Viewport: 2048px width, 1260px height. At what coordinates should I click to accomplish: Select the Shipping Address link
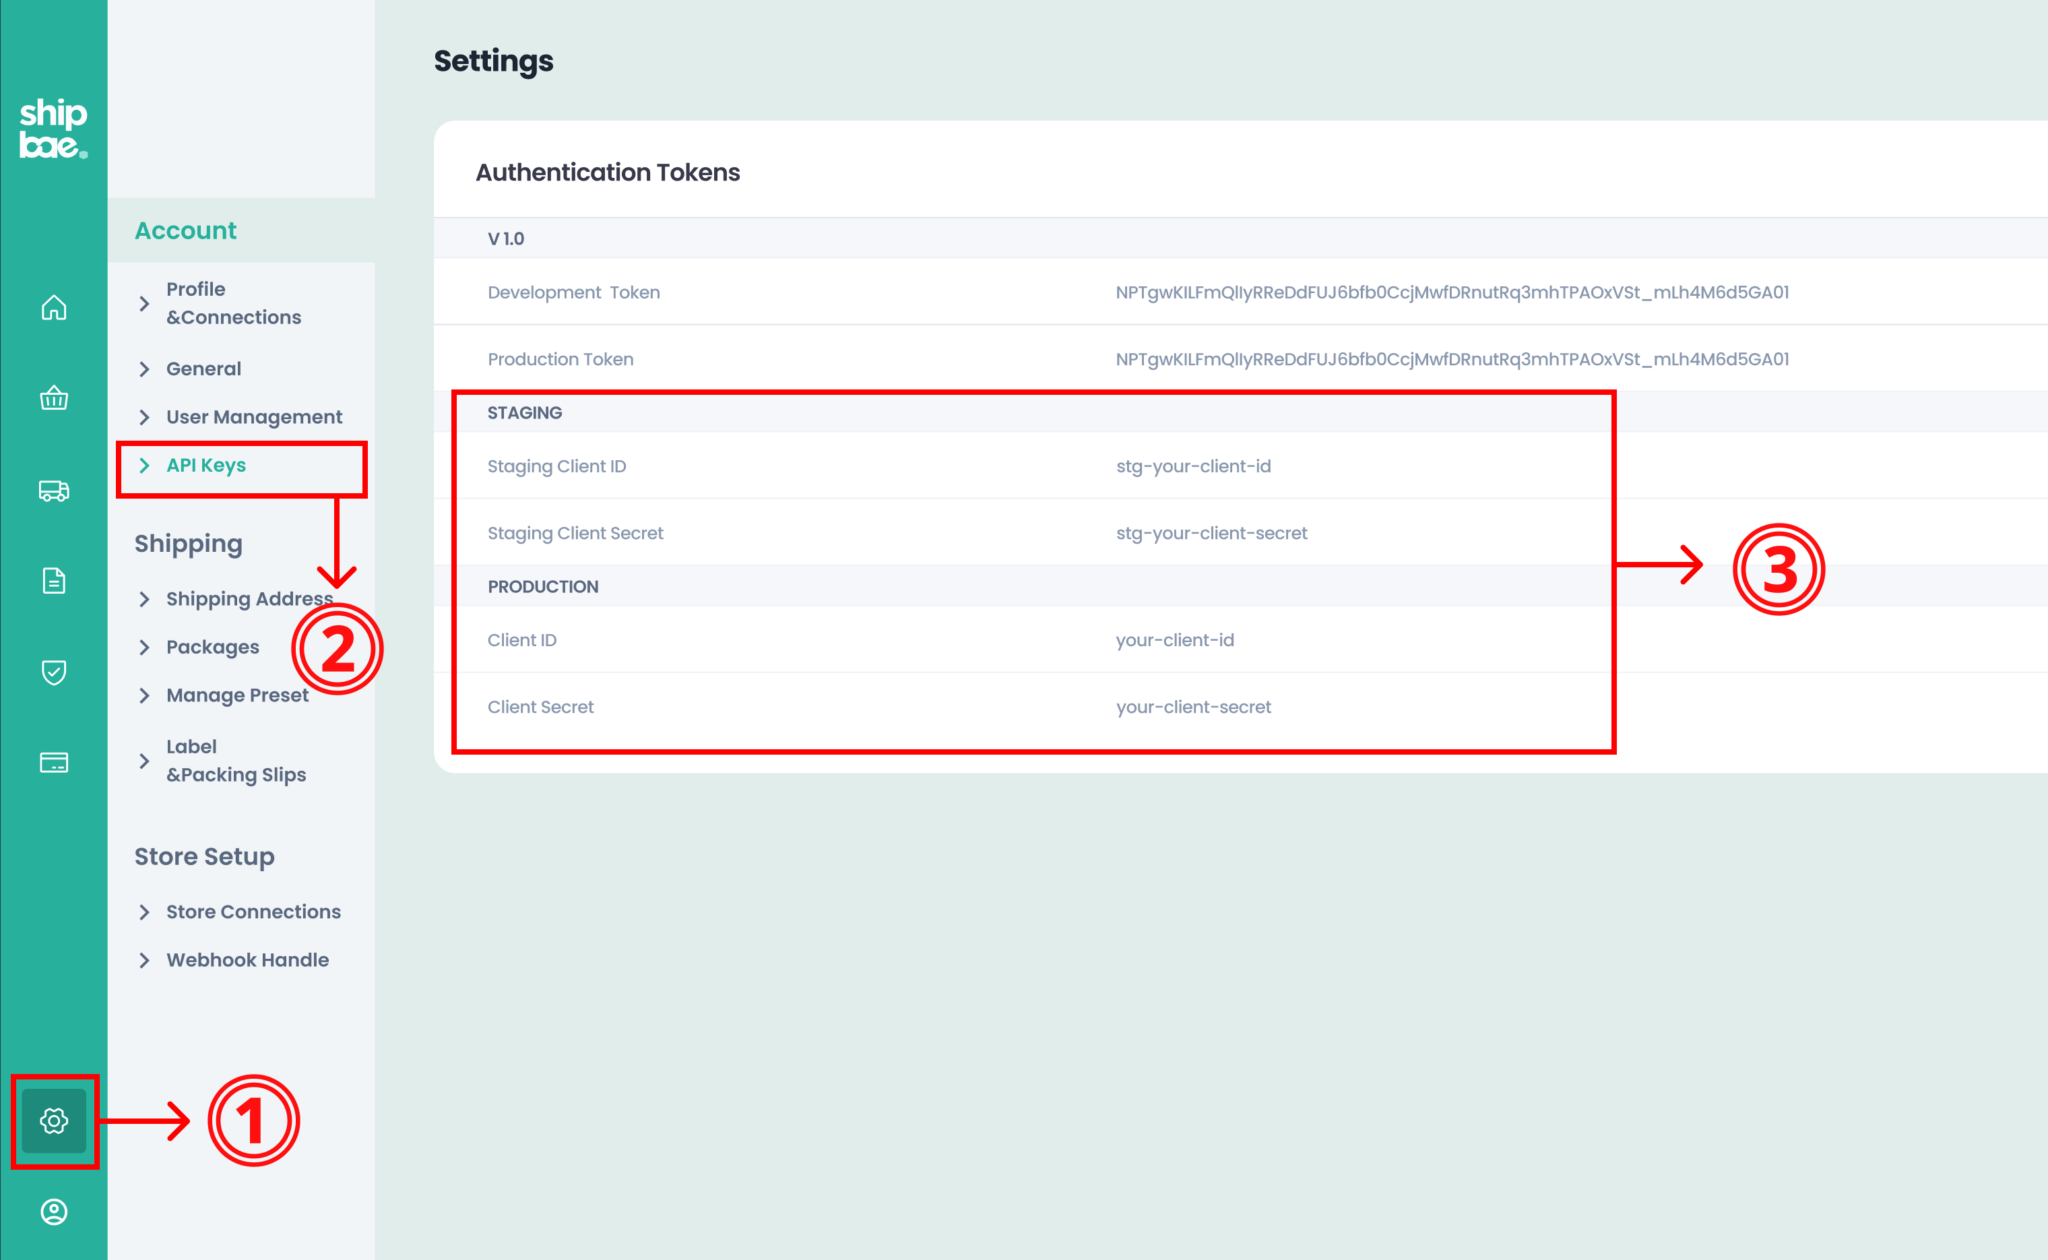point(249,598)
